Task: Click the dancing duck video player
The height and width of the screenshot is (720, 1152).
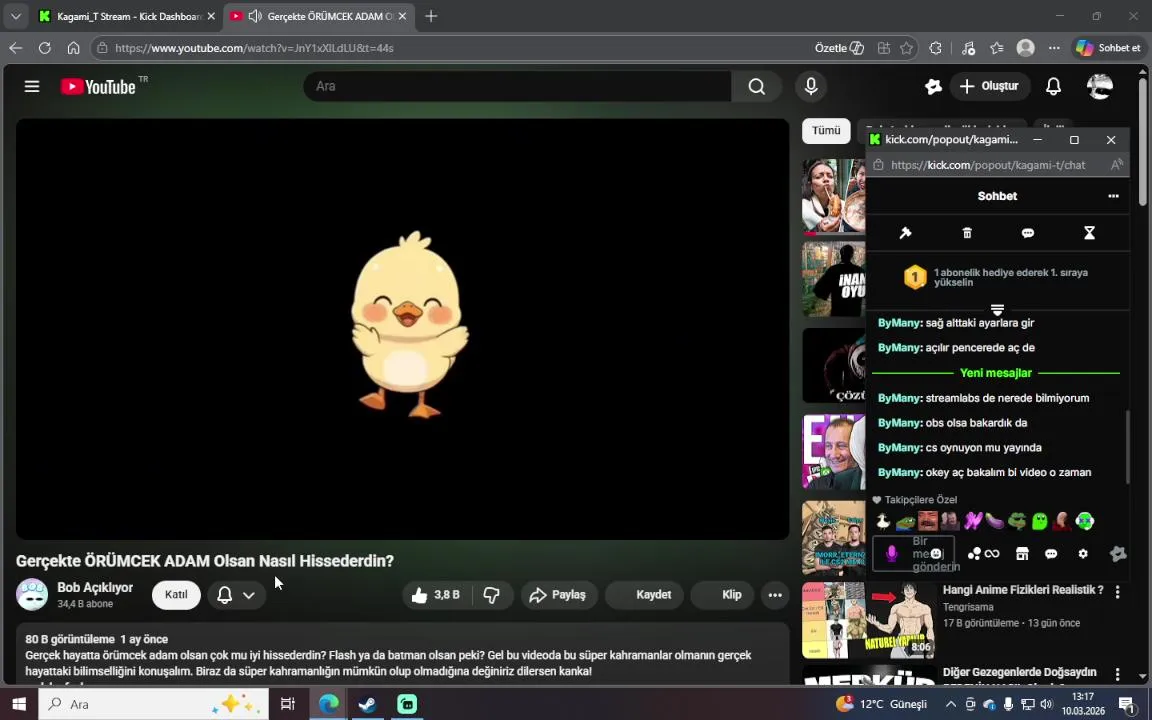Action: [403, 329]
